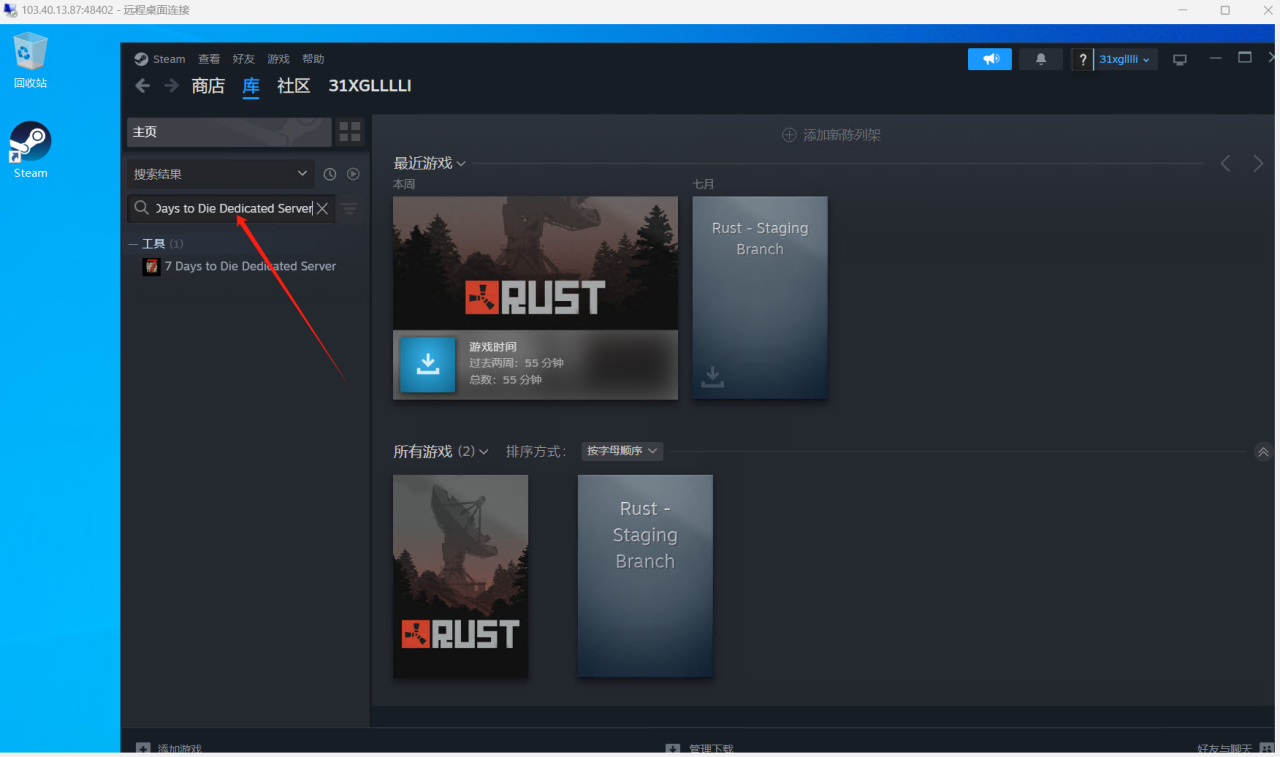This screenshot has height=757, width=1280.
Task: Click the 管理下载 download icon
Action: [673, 748]
